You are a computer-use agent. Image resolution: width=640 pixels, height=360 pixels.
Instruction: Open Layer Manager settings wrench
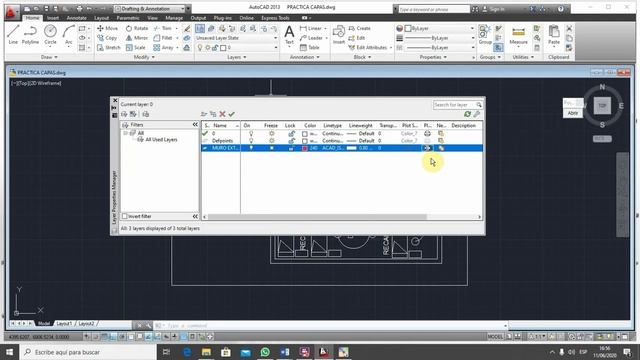tap(477, 114)
